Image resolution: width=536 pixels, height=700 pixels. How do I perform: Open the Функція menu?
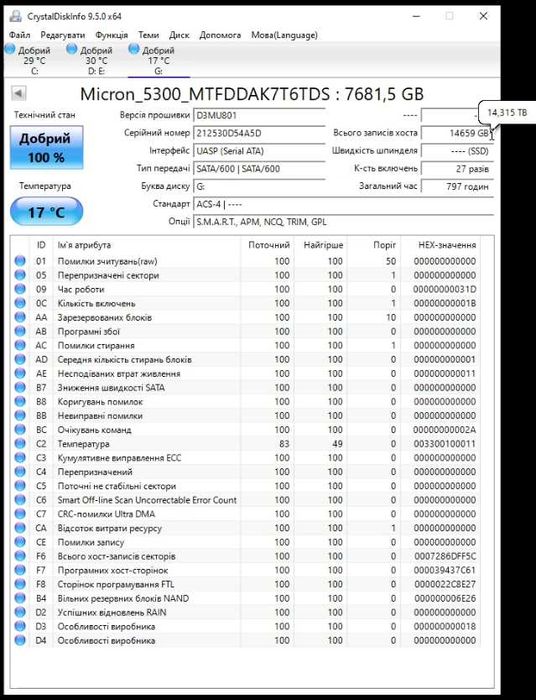coord(112,35)
